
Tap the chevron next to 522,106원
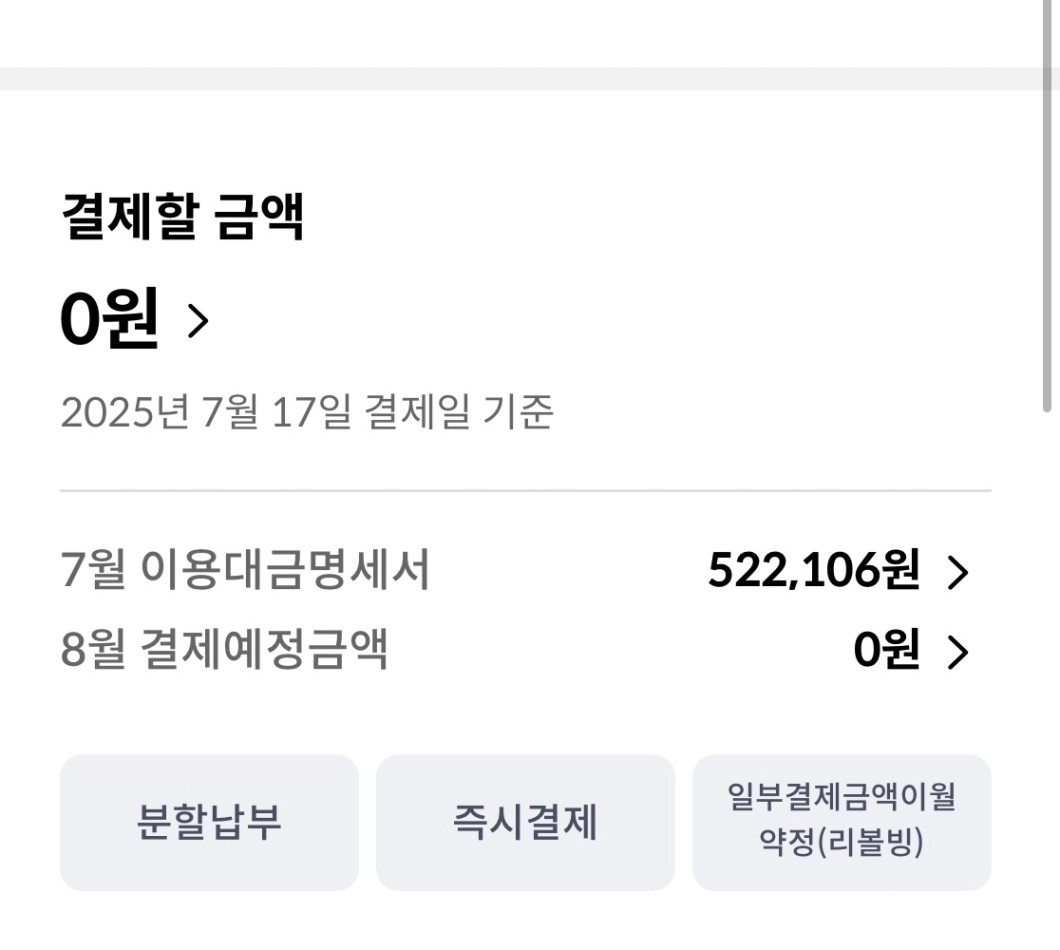click(958, 572)
